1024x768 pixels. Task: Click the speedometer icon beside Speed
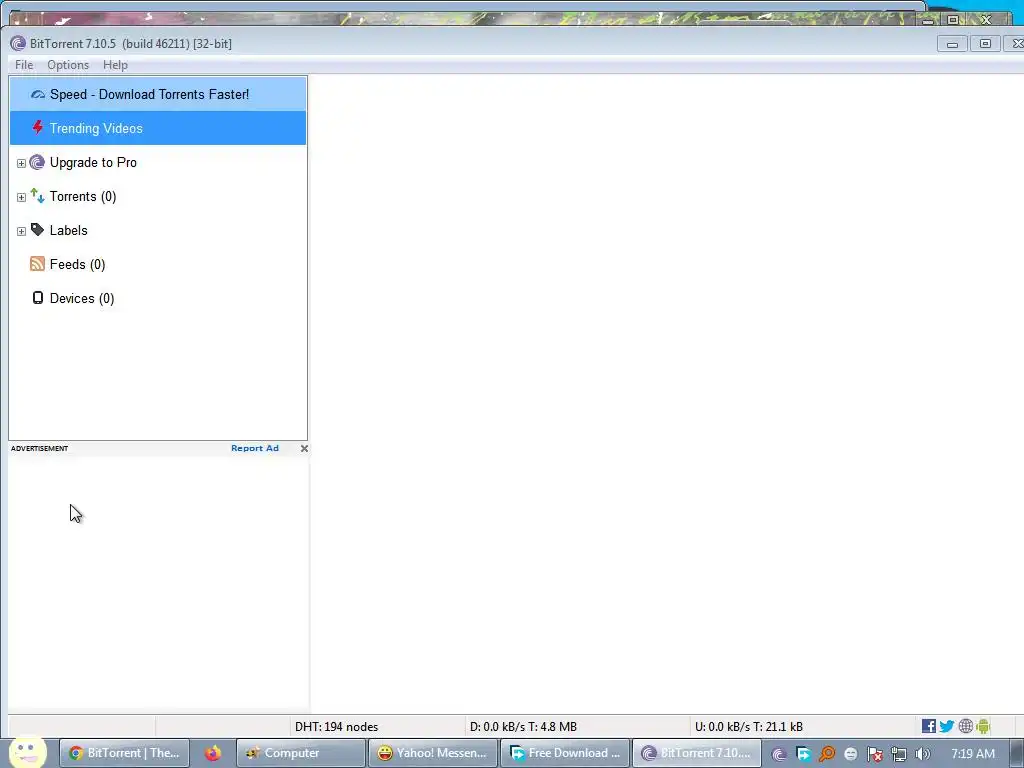(x=37, y=94)
